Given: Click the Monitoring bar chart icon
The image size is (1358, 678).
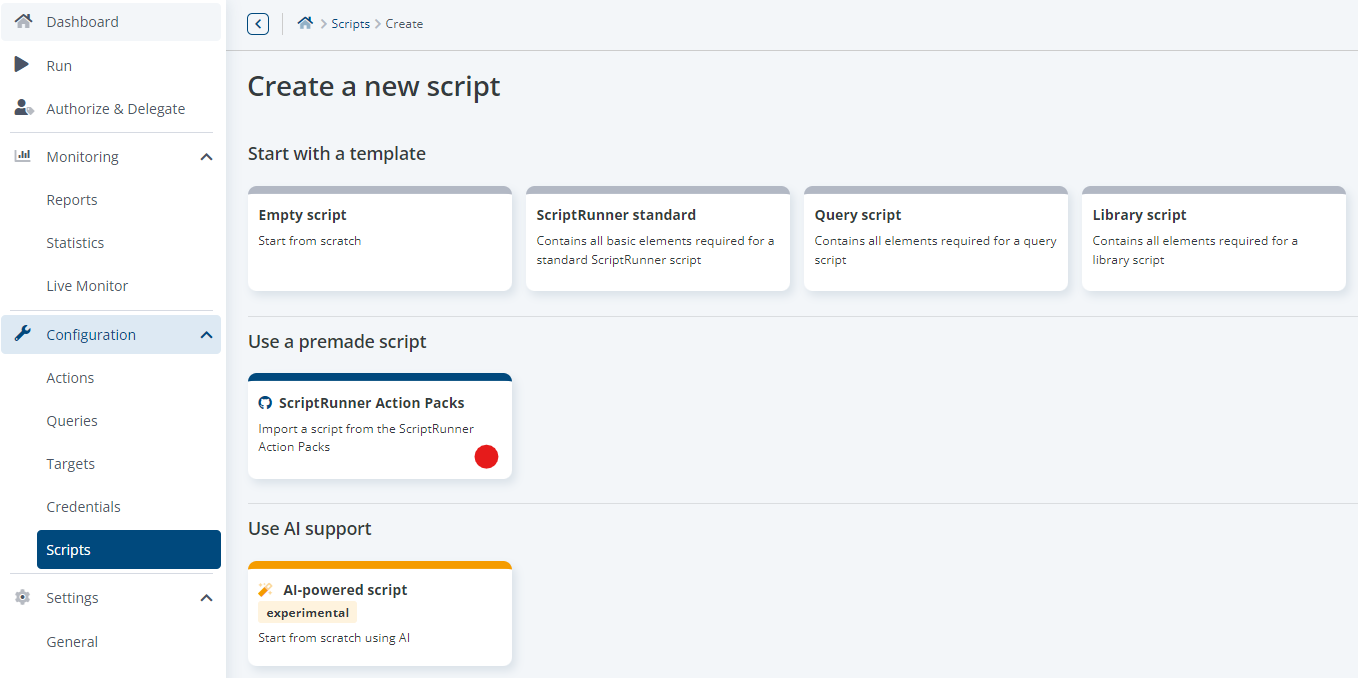Looking at the screenshot, I should pyautogui.click(x=23, y=156).
